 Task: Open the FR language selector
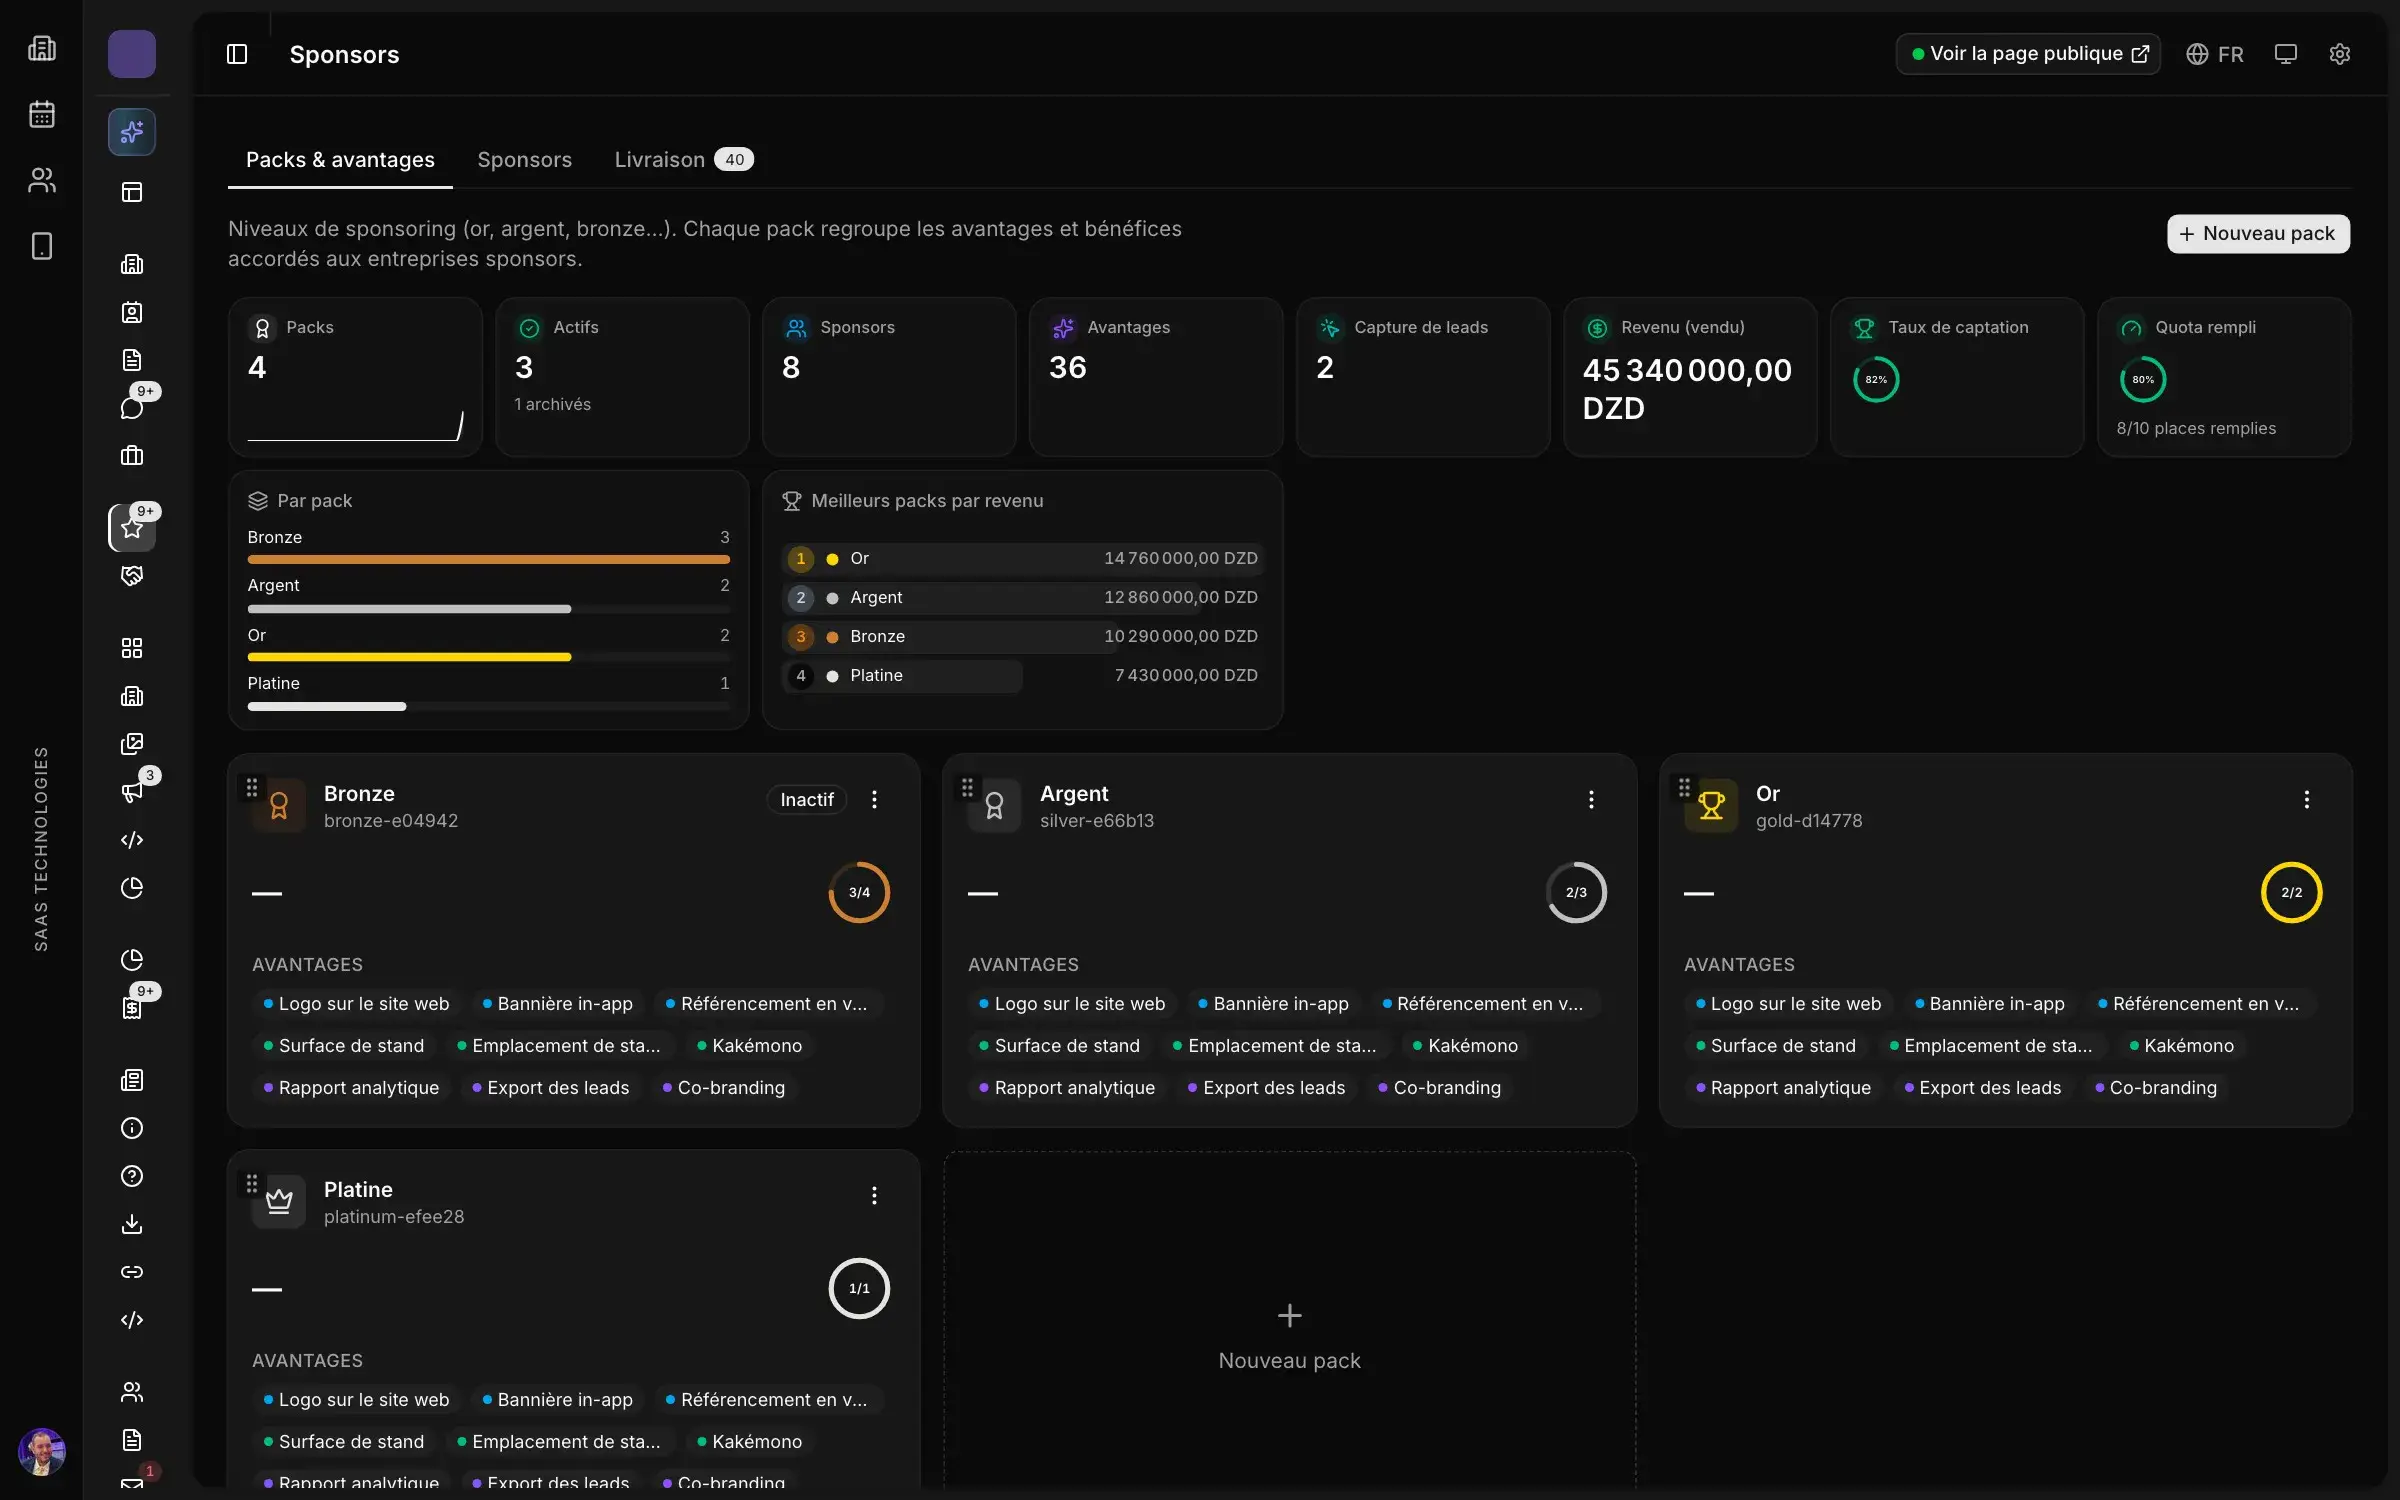click(x=2214, y=54)
